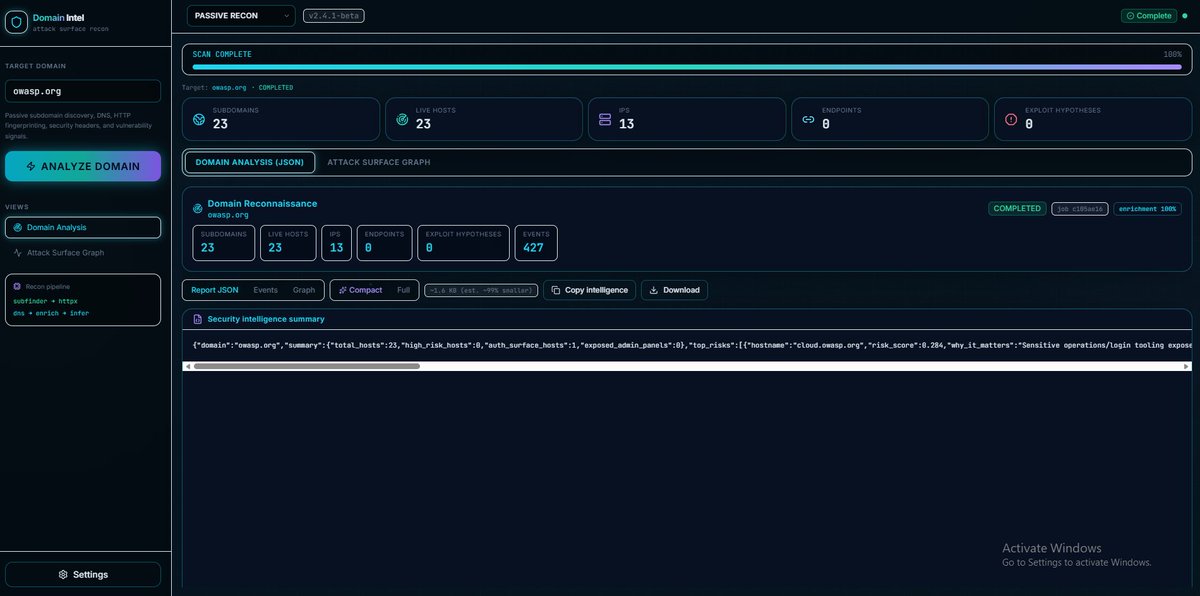
Task: Click the enrichment 100% badge
Action: [x=1148, y=208]
